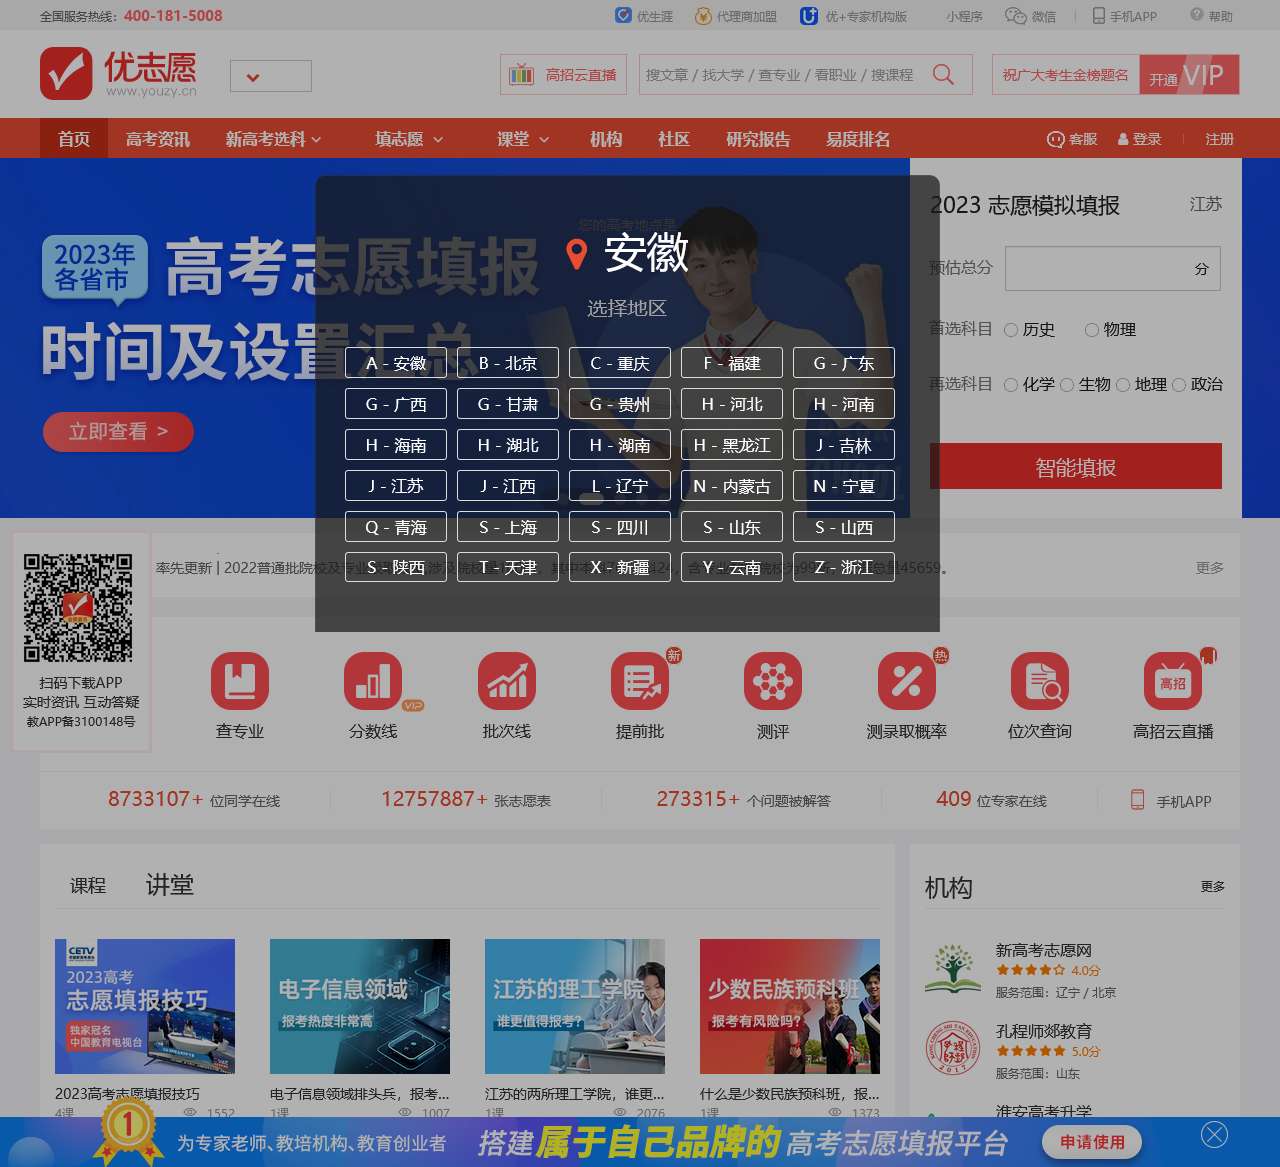Open the 测评 assessment tool

point(772,695)
